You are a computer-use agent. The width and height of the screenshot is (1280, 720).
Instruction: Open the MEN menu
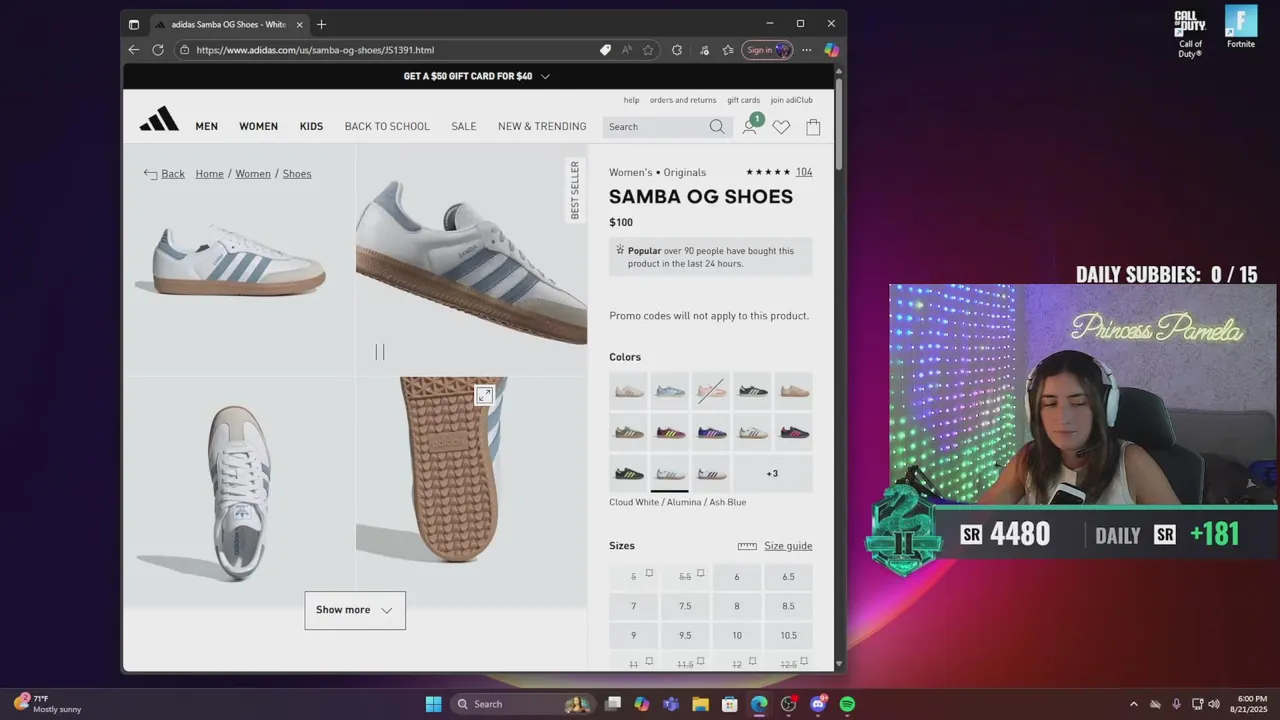(x=207, y=127)
